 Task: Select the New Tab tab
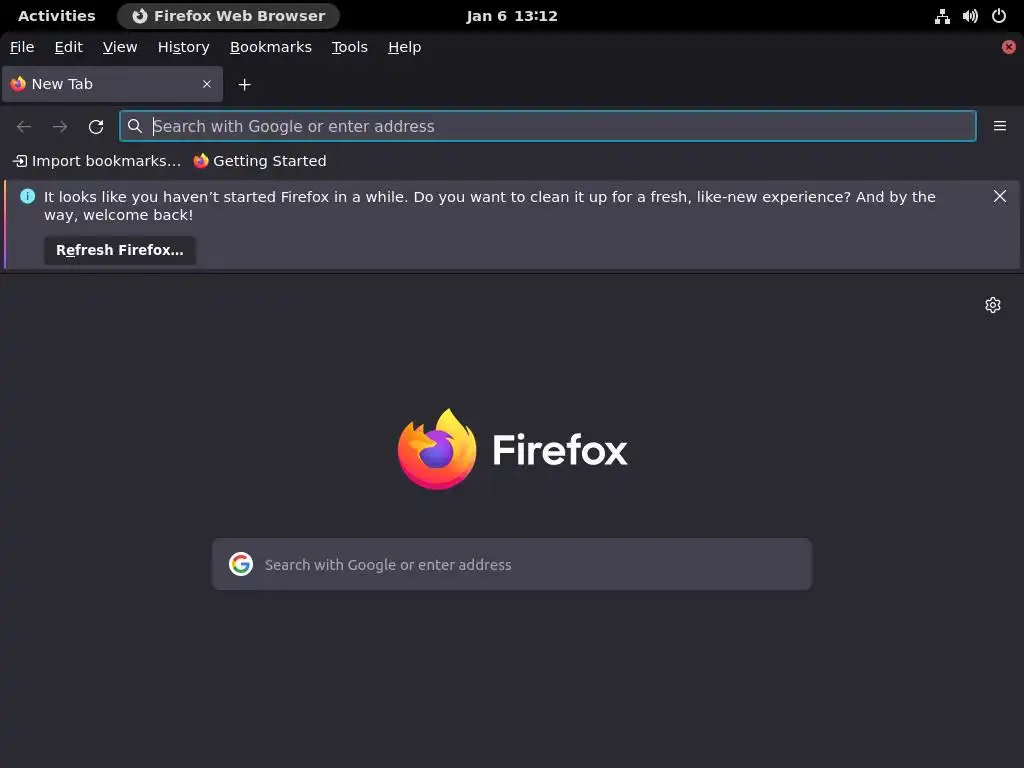coord(112,84)
